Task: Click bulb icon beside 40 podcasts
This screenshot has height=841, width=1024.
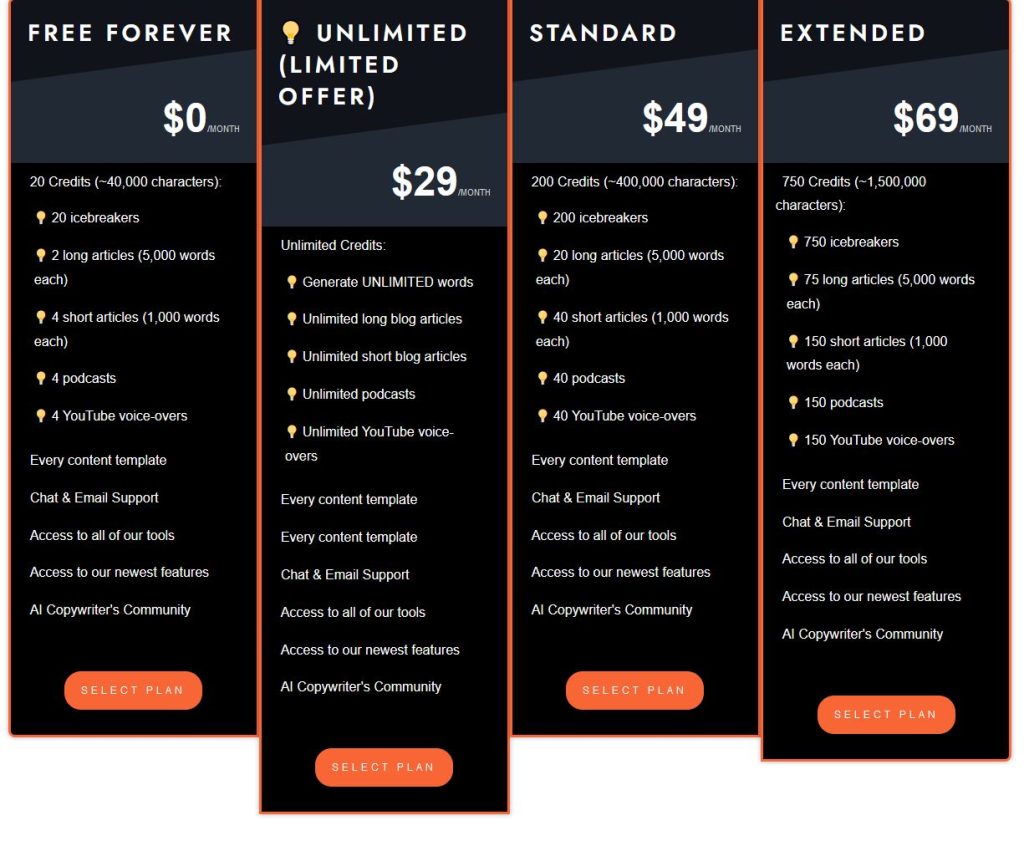Action: [x=542, y=378]
